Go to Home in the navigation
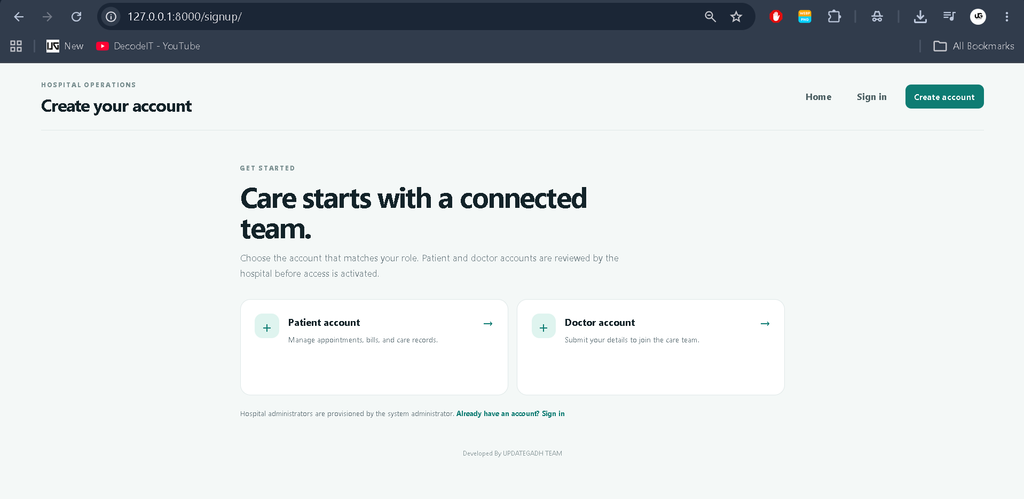The height and width of the screenshot is (499, 1024). tap(818, 97)
